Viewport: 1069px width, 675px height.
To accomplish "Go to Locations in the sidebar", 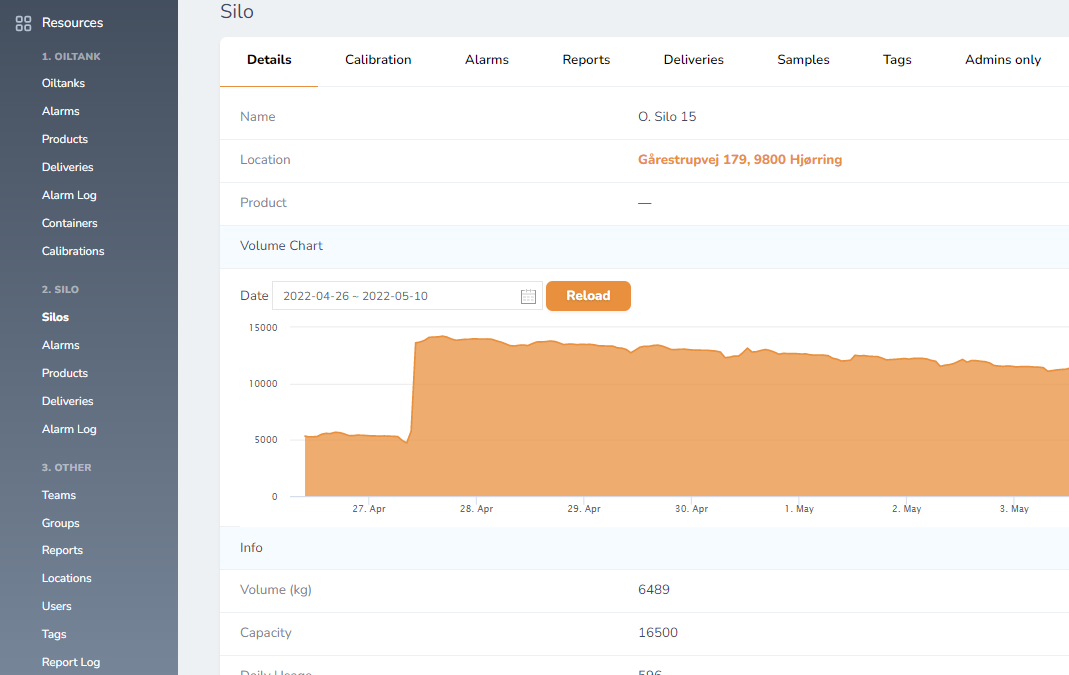I will pos(66,578).
